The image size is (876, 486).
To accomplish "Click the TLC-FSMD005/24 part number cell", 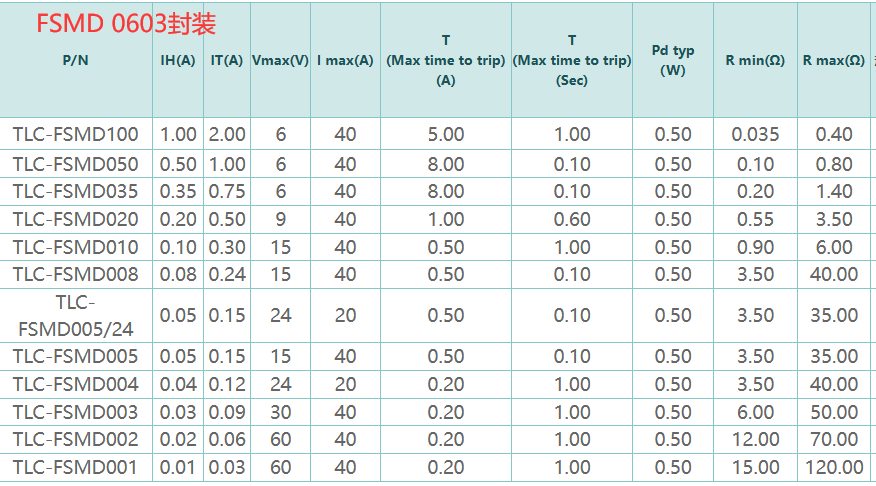I will click(76, 315).
